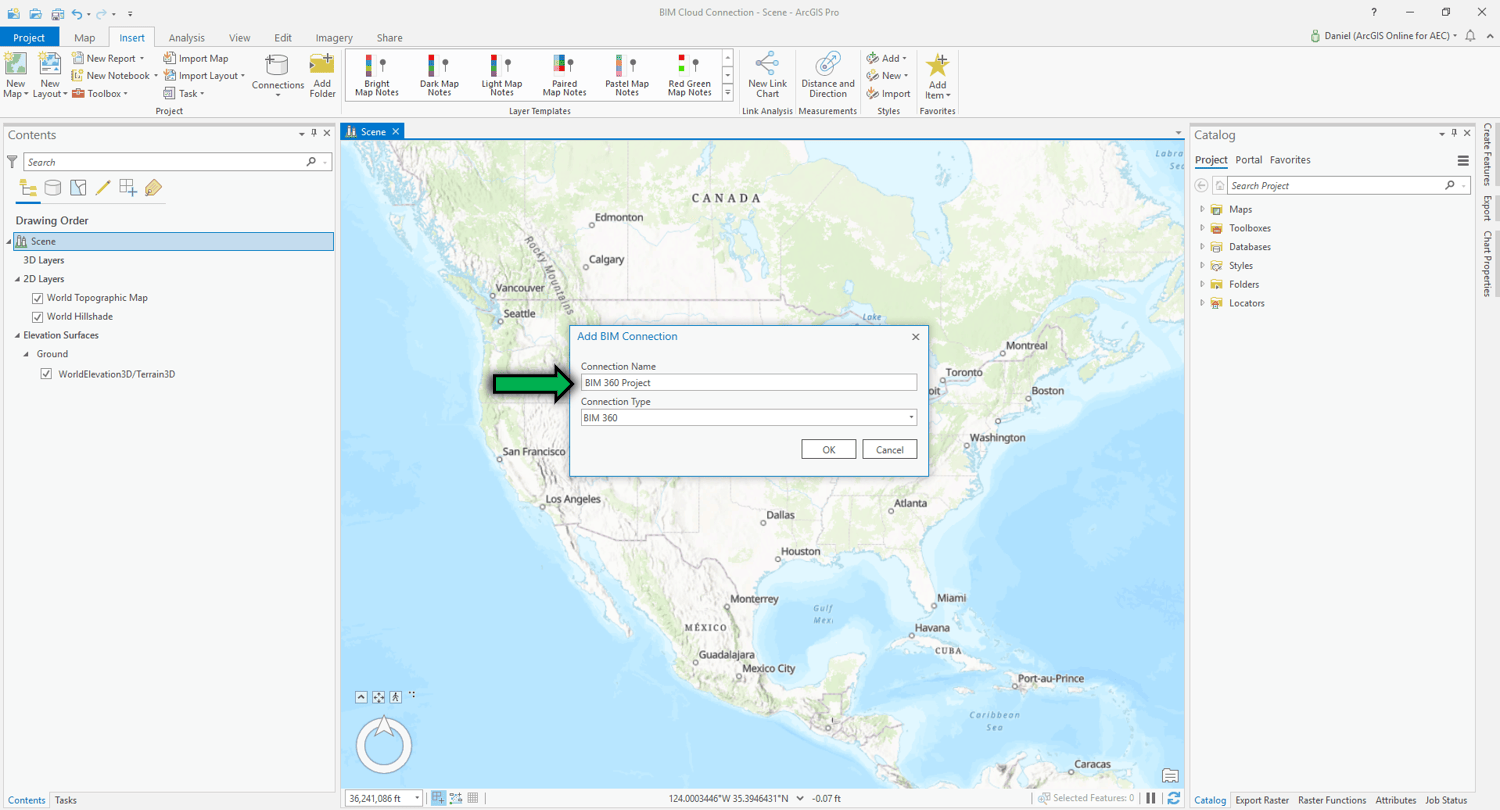The height and width of the screenshot is (810, 1500).
Task: Close the Scene view tab
Action: tap(396, 131)
